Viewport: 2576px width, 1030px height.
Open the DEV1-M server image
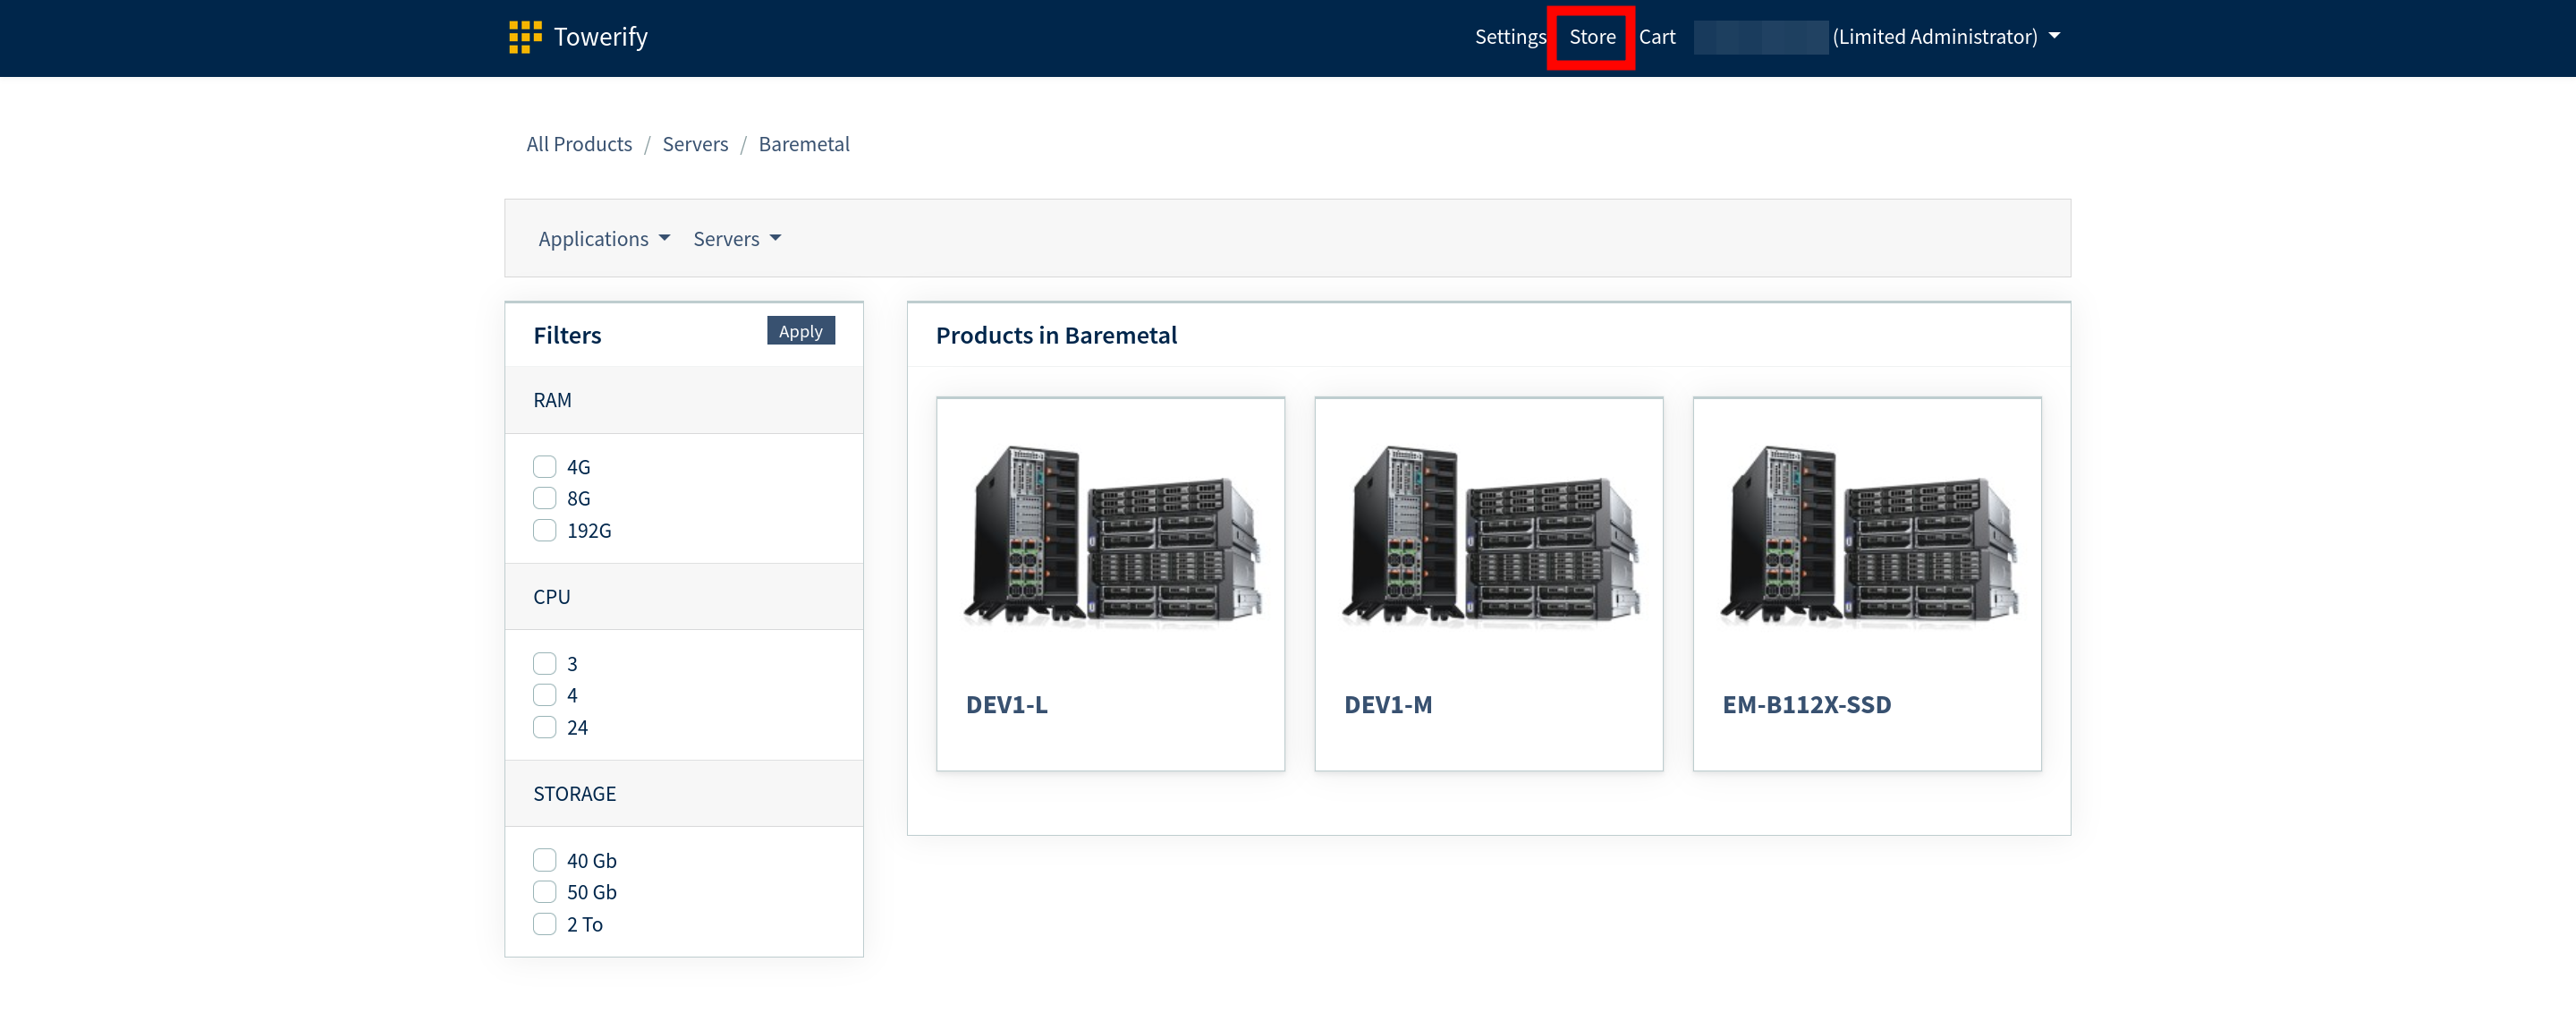pyautogui.click(x=1488, y=534)
